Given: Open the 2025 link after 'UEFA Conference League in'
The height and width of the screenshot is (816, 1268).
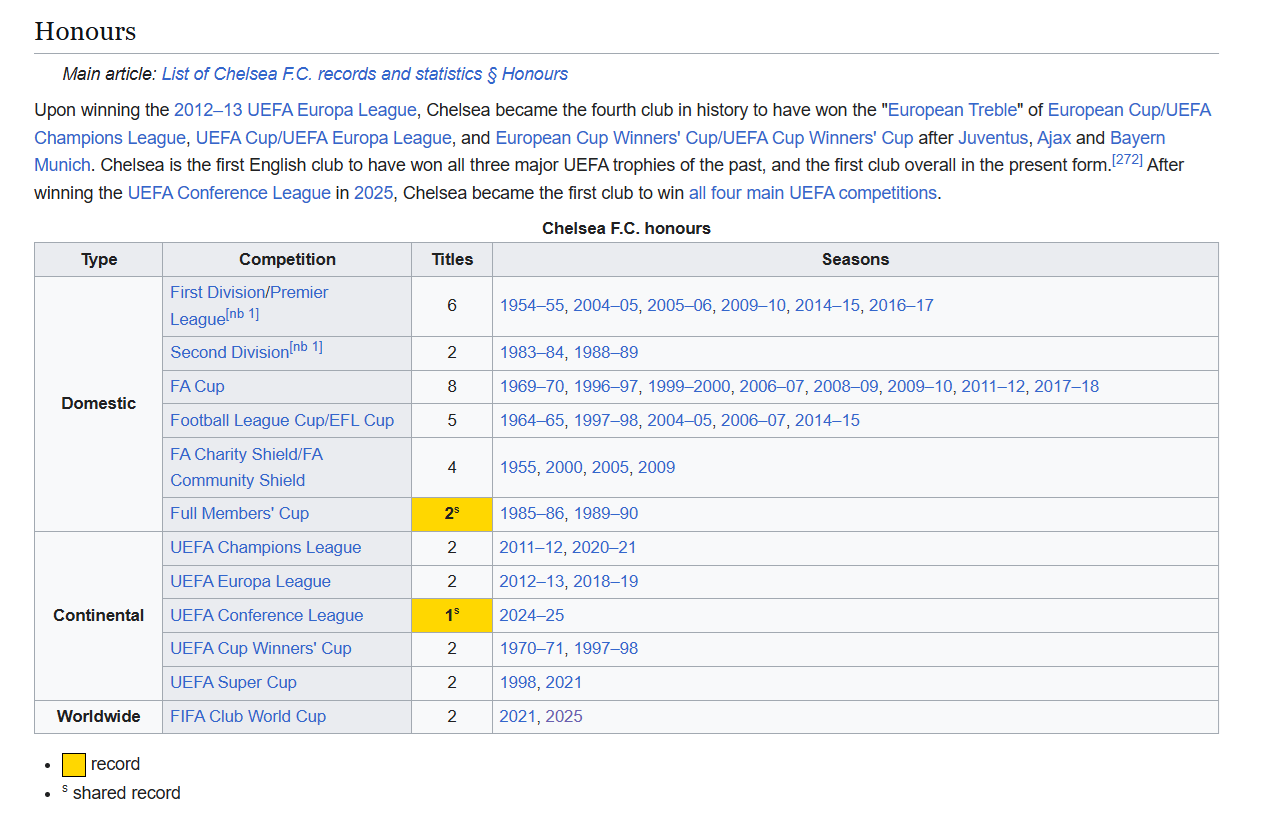Looking at the screenshot, I should 373,193.
